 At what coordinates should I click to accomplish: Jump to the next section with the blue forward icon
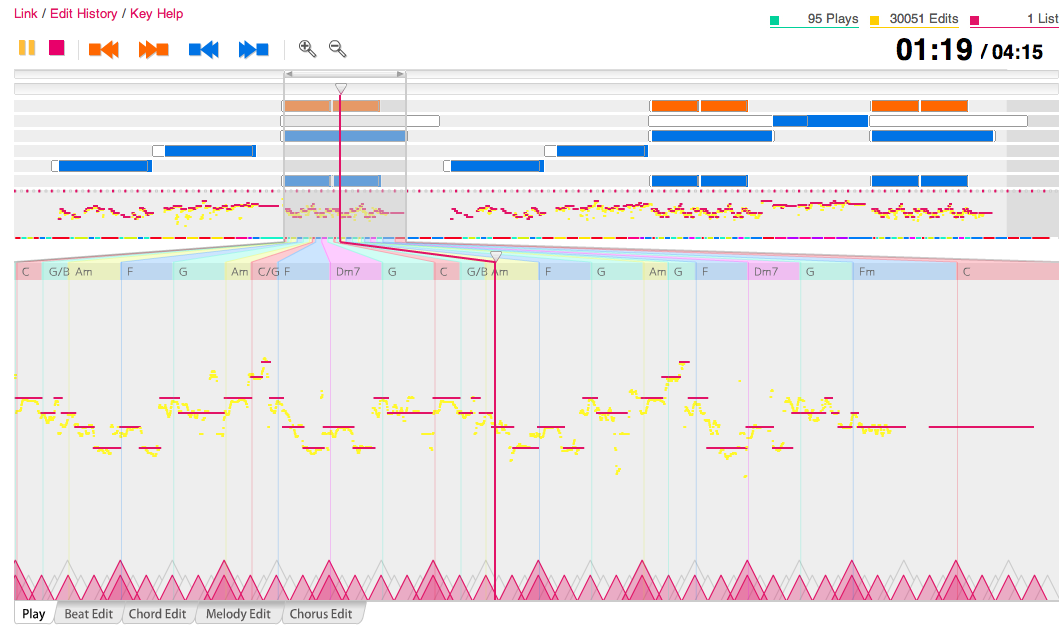254,49
